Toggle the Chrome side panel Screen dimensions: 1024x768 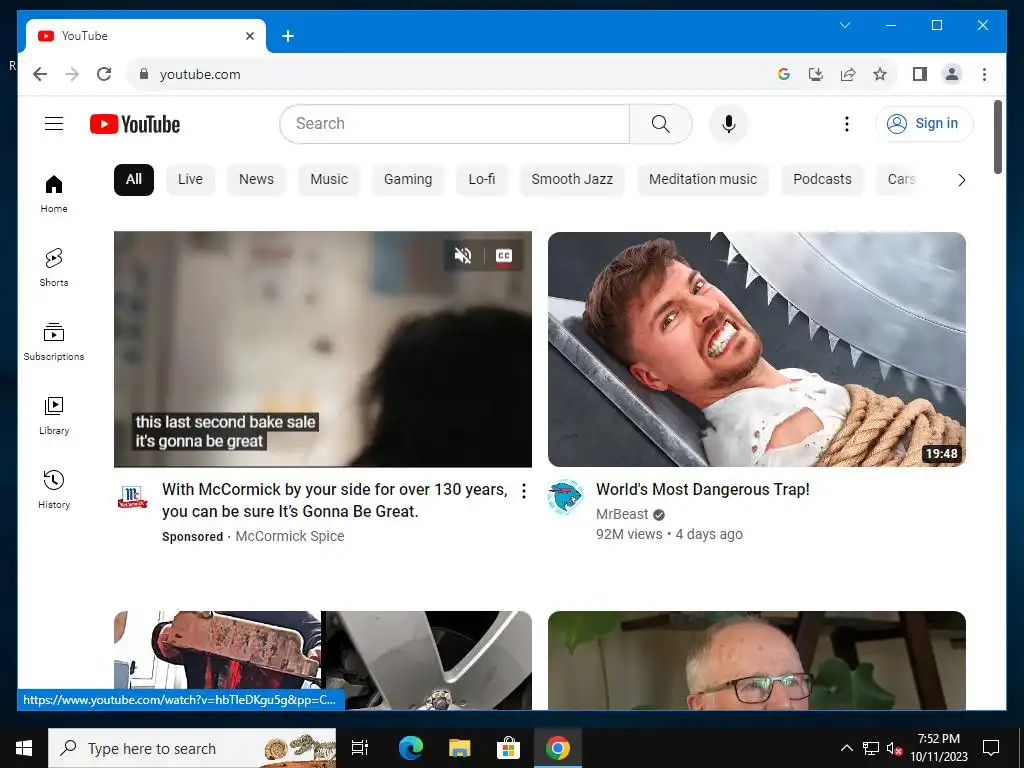[x=920, y=74]
